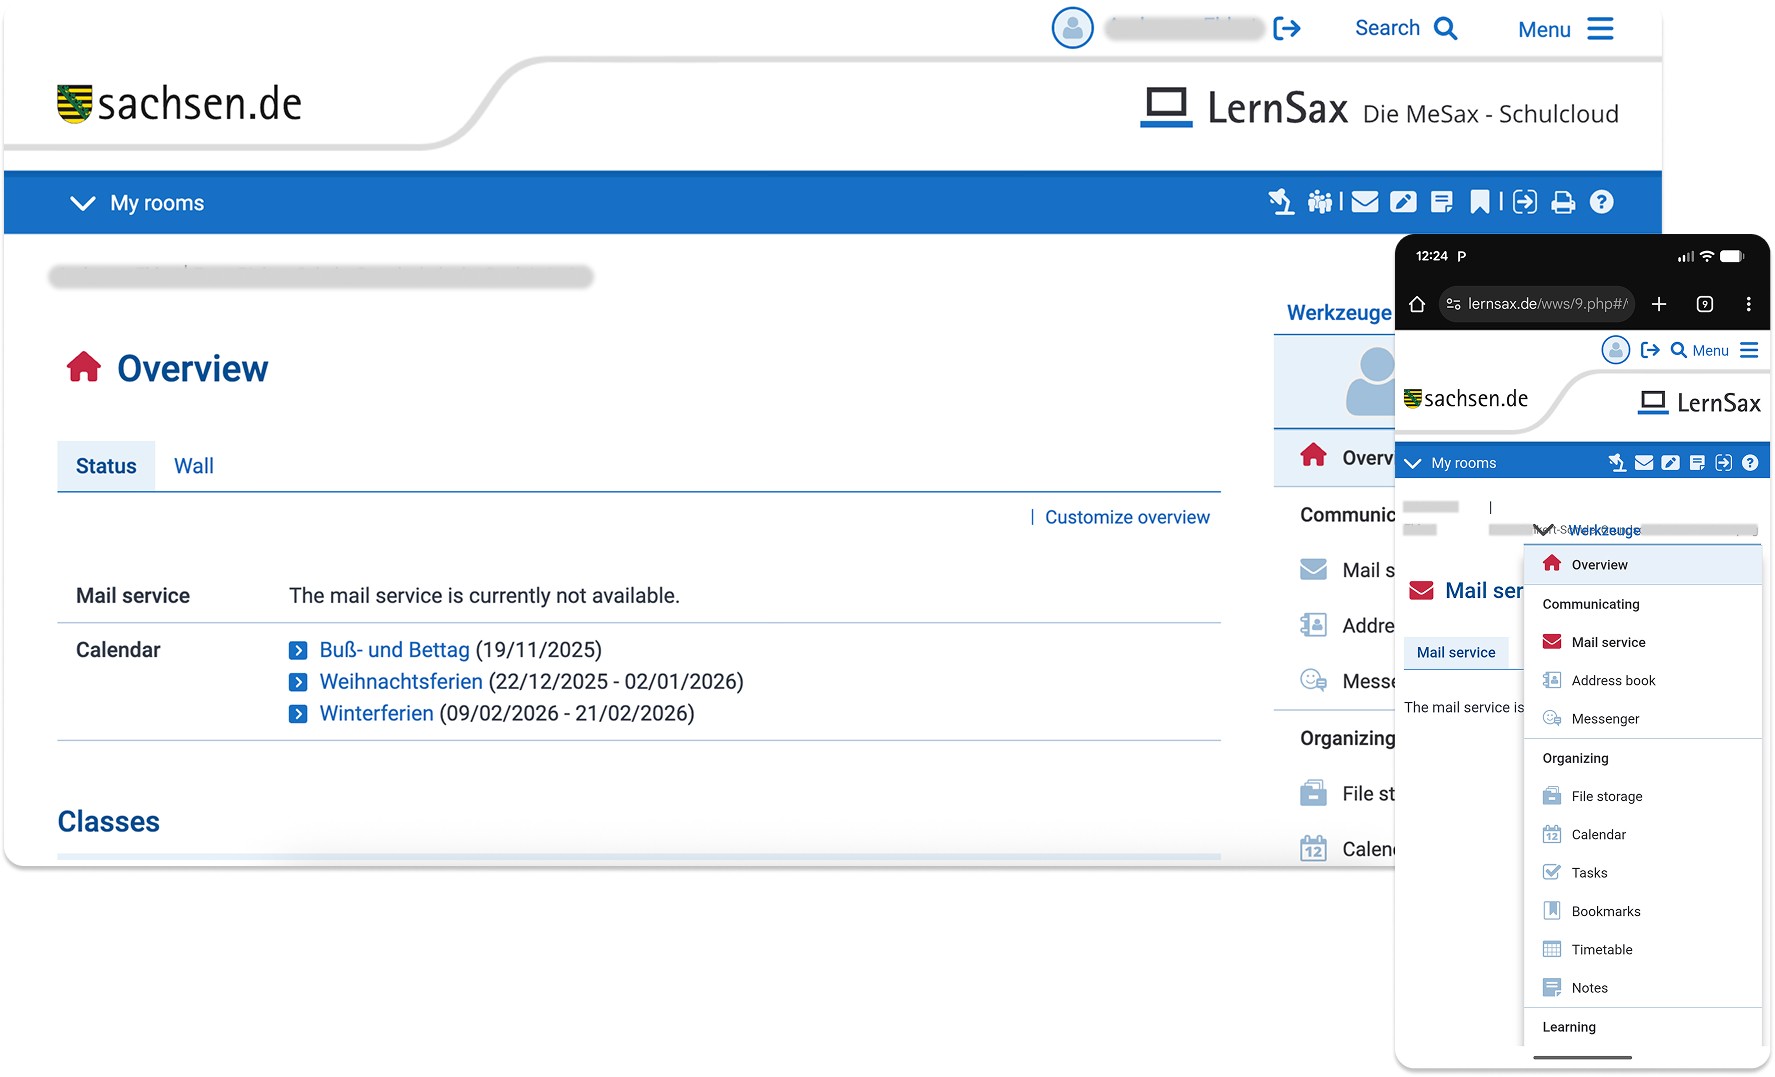Select File storage in the phone menu
1775x1077 pixels.
tap(1642, 796)
